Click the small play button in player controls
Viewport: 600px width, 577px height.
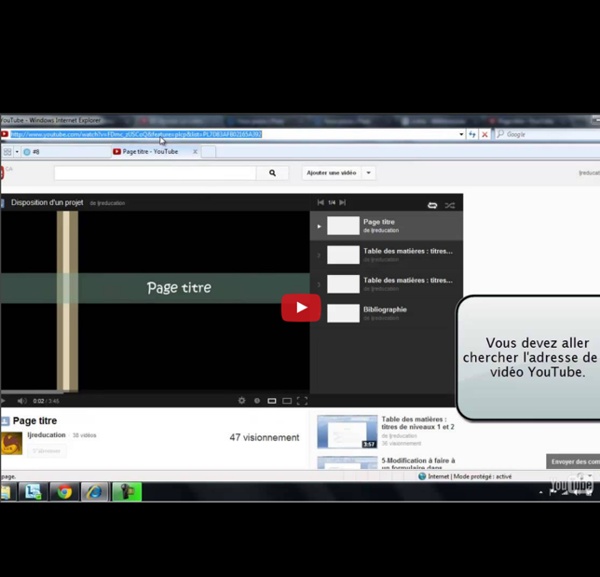coord(3,401)
